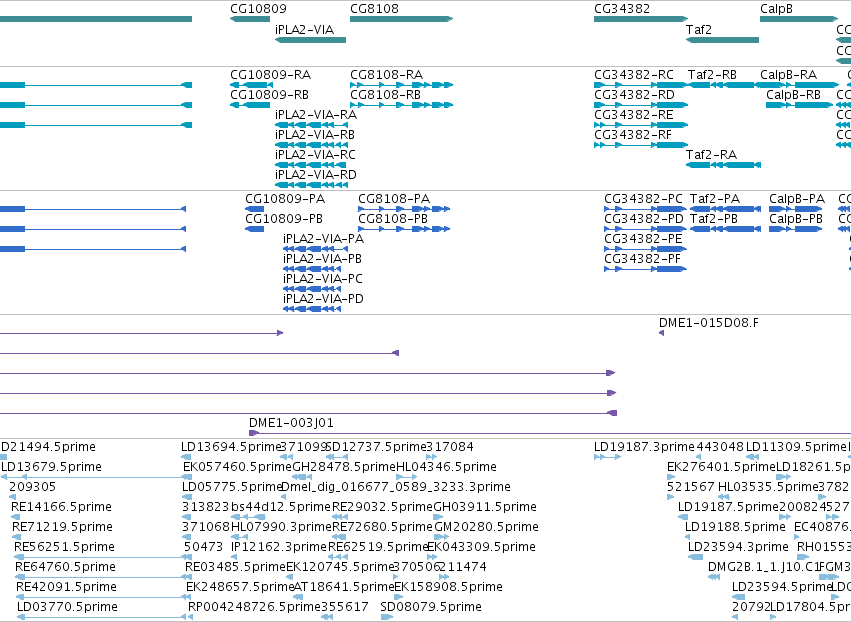Select EST LD19187.3prime
The width and height of the screenshot is (851, 622).
607,458
